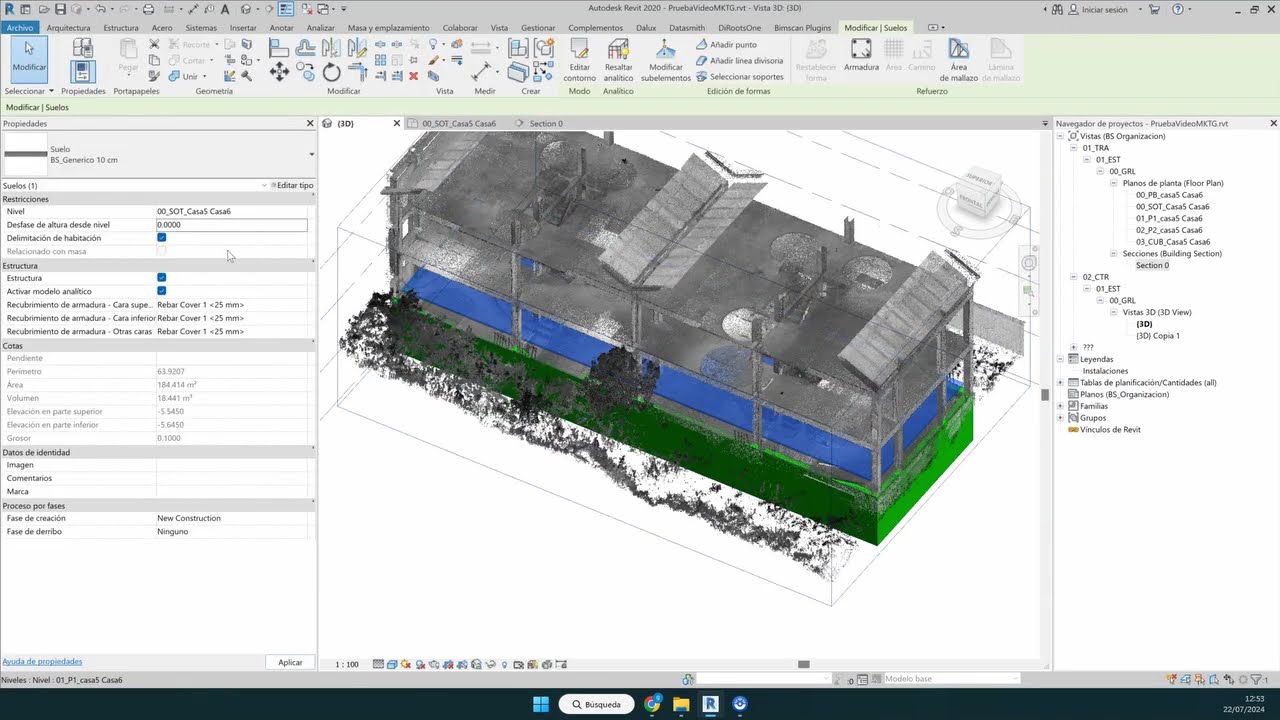Image resolution: width=1280 pixels, height=720 pixels.
Task: Switch to the Section 0 view tab
Action: tap(546, 124)
